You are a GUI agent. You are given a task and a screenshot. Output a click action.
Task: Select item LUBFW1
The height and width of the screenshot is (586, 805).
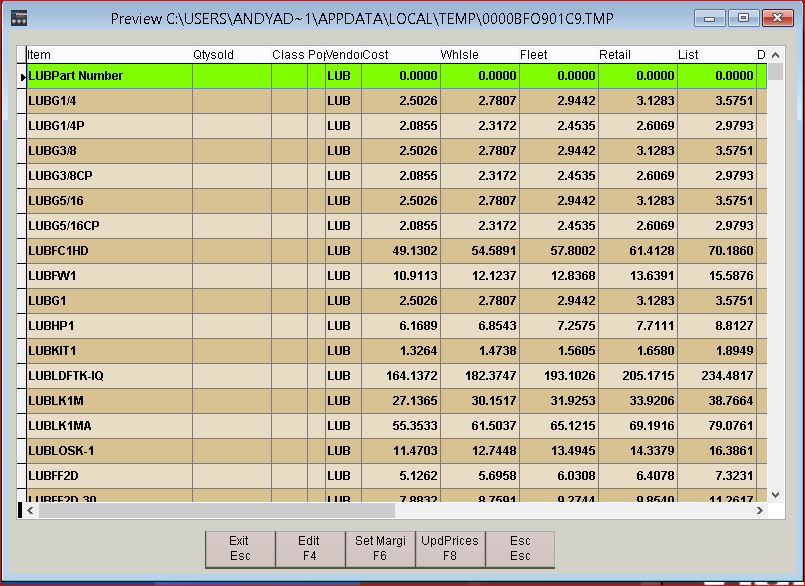tap(109, 276)
